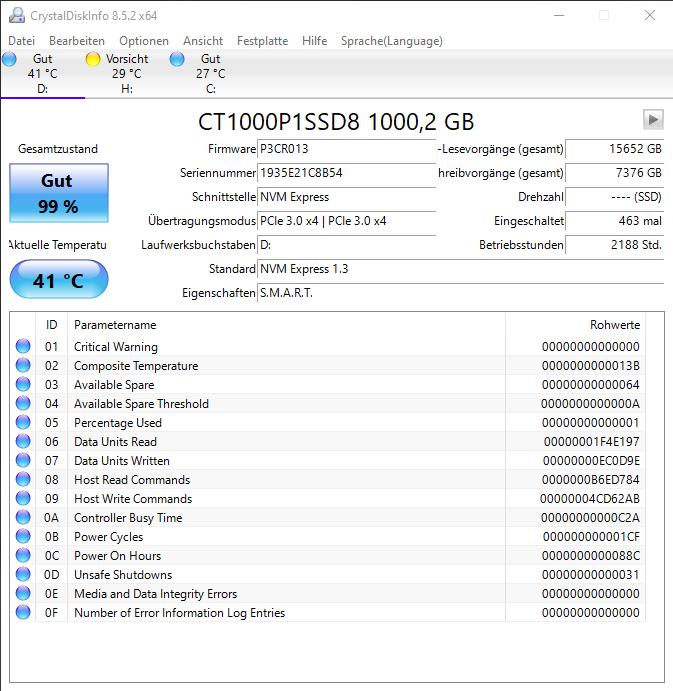
Task: Click the status orb for Available Spare
Action: (x=23, y=384)
